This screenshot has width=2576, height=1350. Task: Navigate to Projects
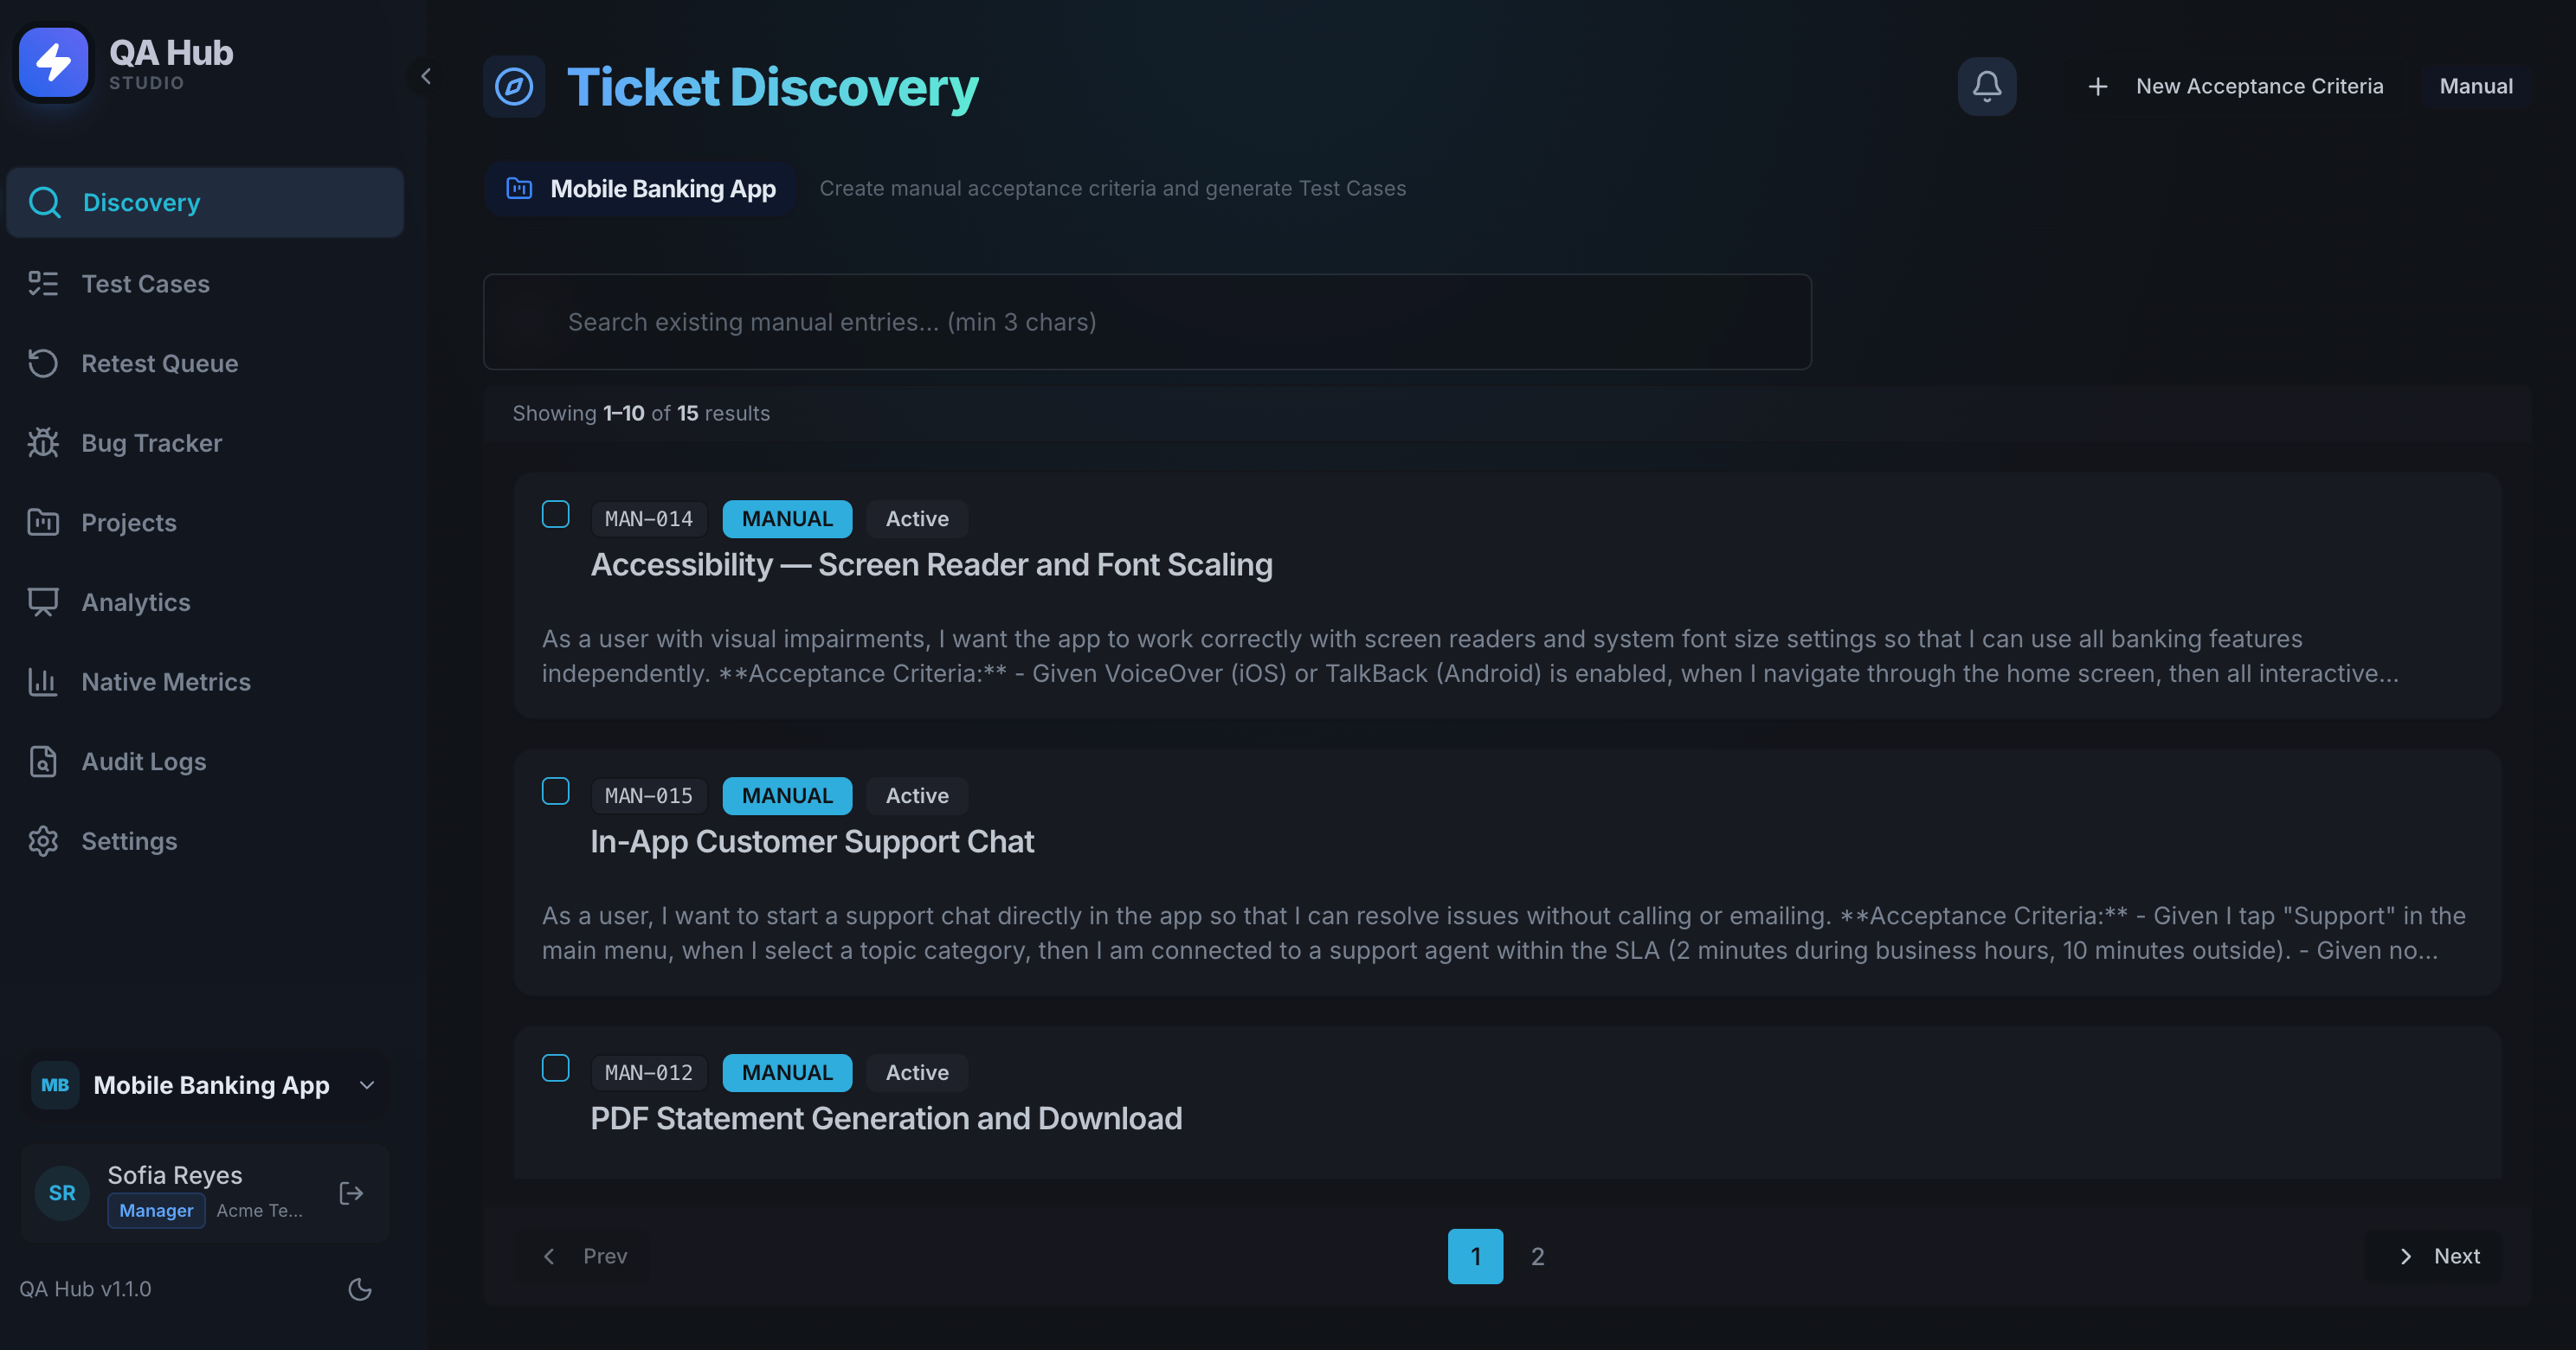[205, 522]
